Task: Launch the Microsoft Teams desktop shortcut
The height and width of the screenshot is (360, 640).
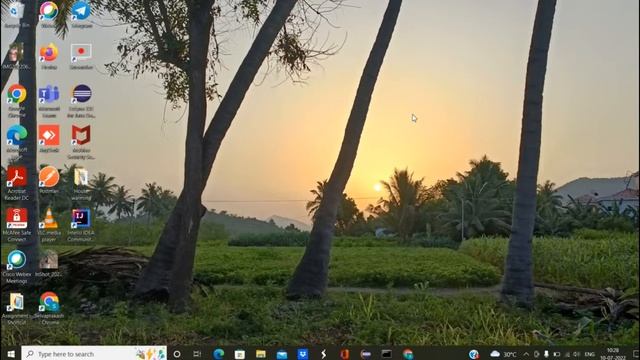Action: pyautogui.click(x=49, y=100)
